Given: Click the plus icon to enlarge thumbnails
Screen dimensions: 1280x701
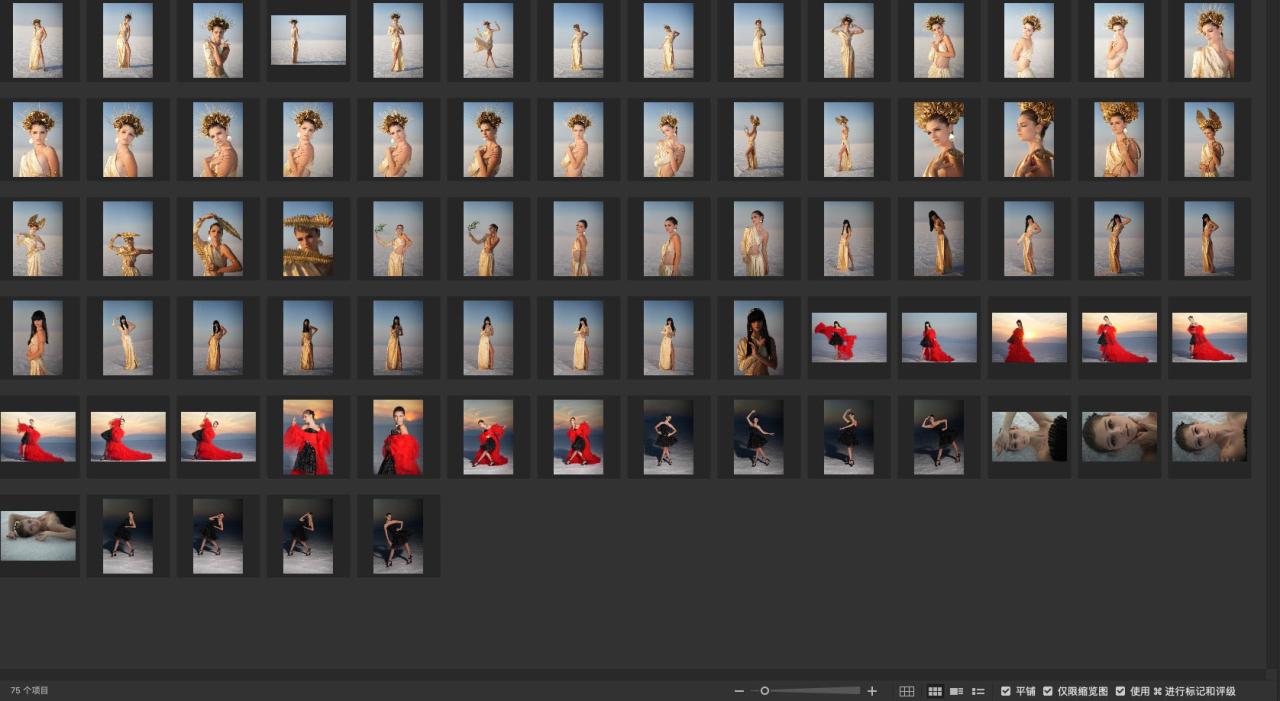Looking at the screenshot, I should tap(872, 691).
